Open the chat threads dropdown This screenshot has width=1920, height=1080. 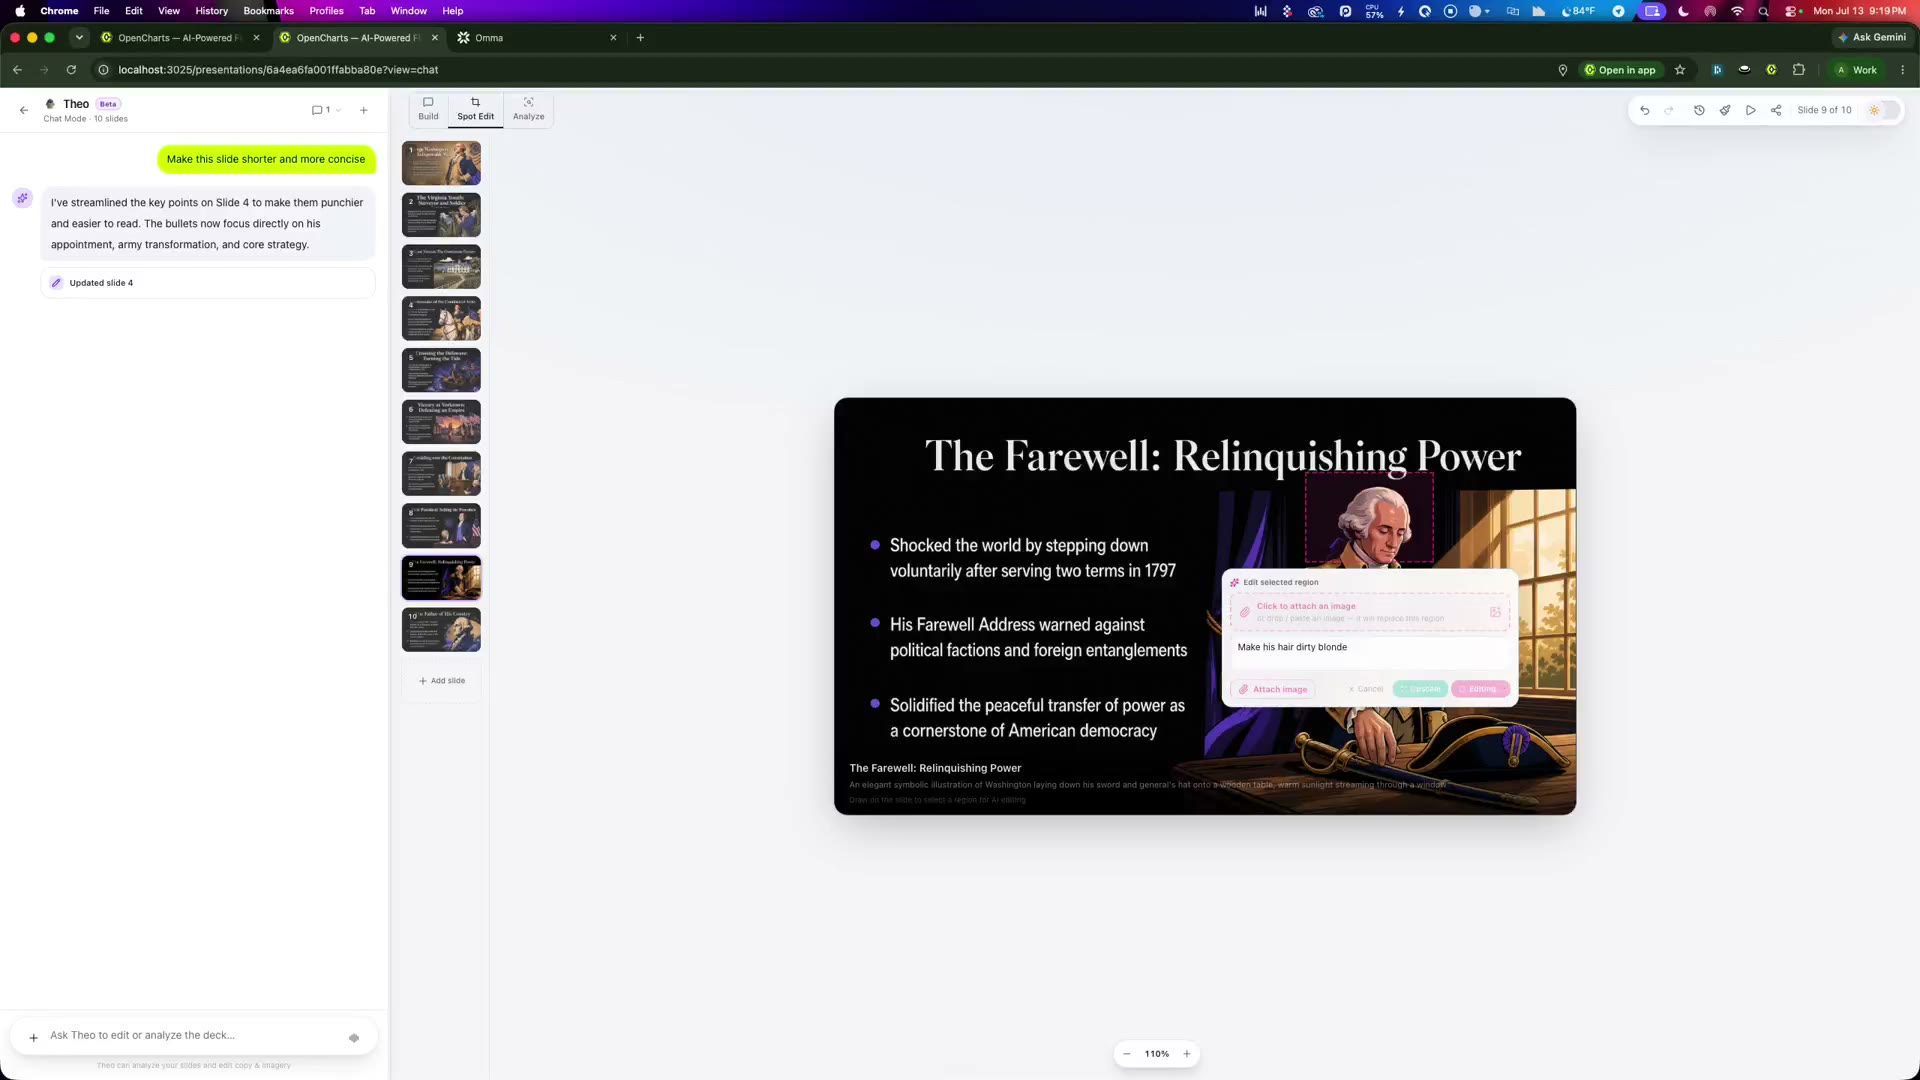pyautogui.click(x=327, y=110)
